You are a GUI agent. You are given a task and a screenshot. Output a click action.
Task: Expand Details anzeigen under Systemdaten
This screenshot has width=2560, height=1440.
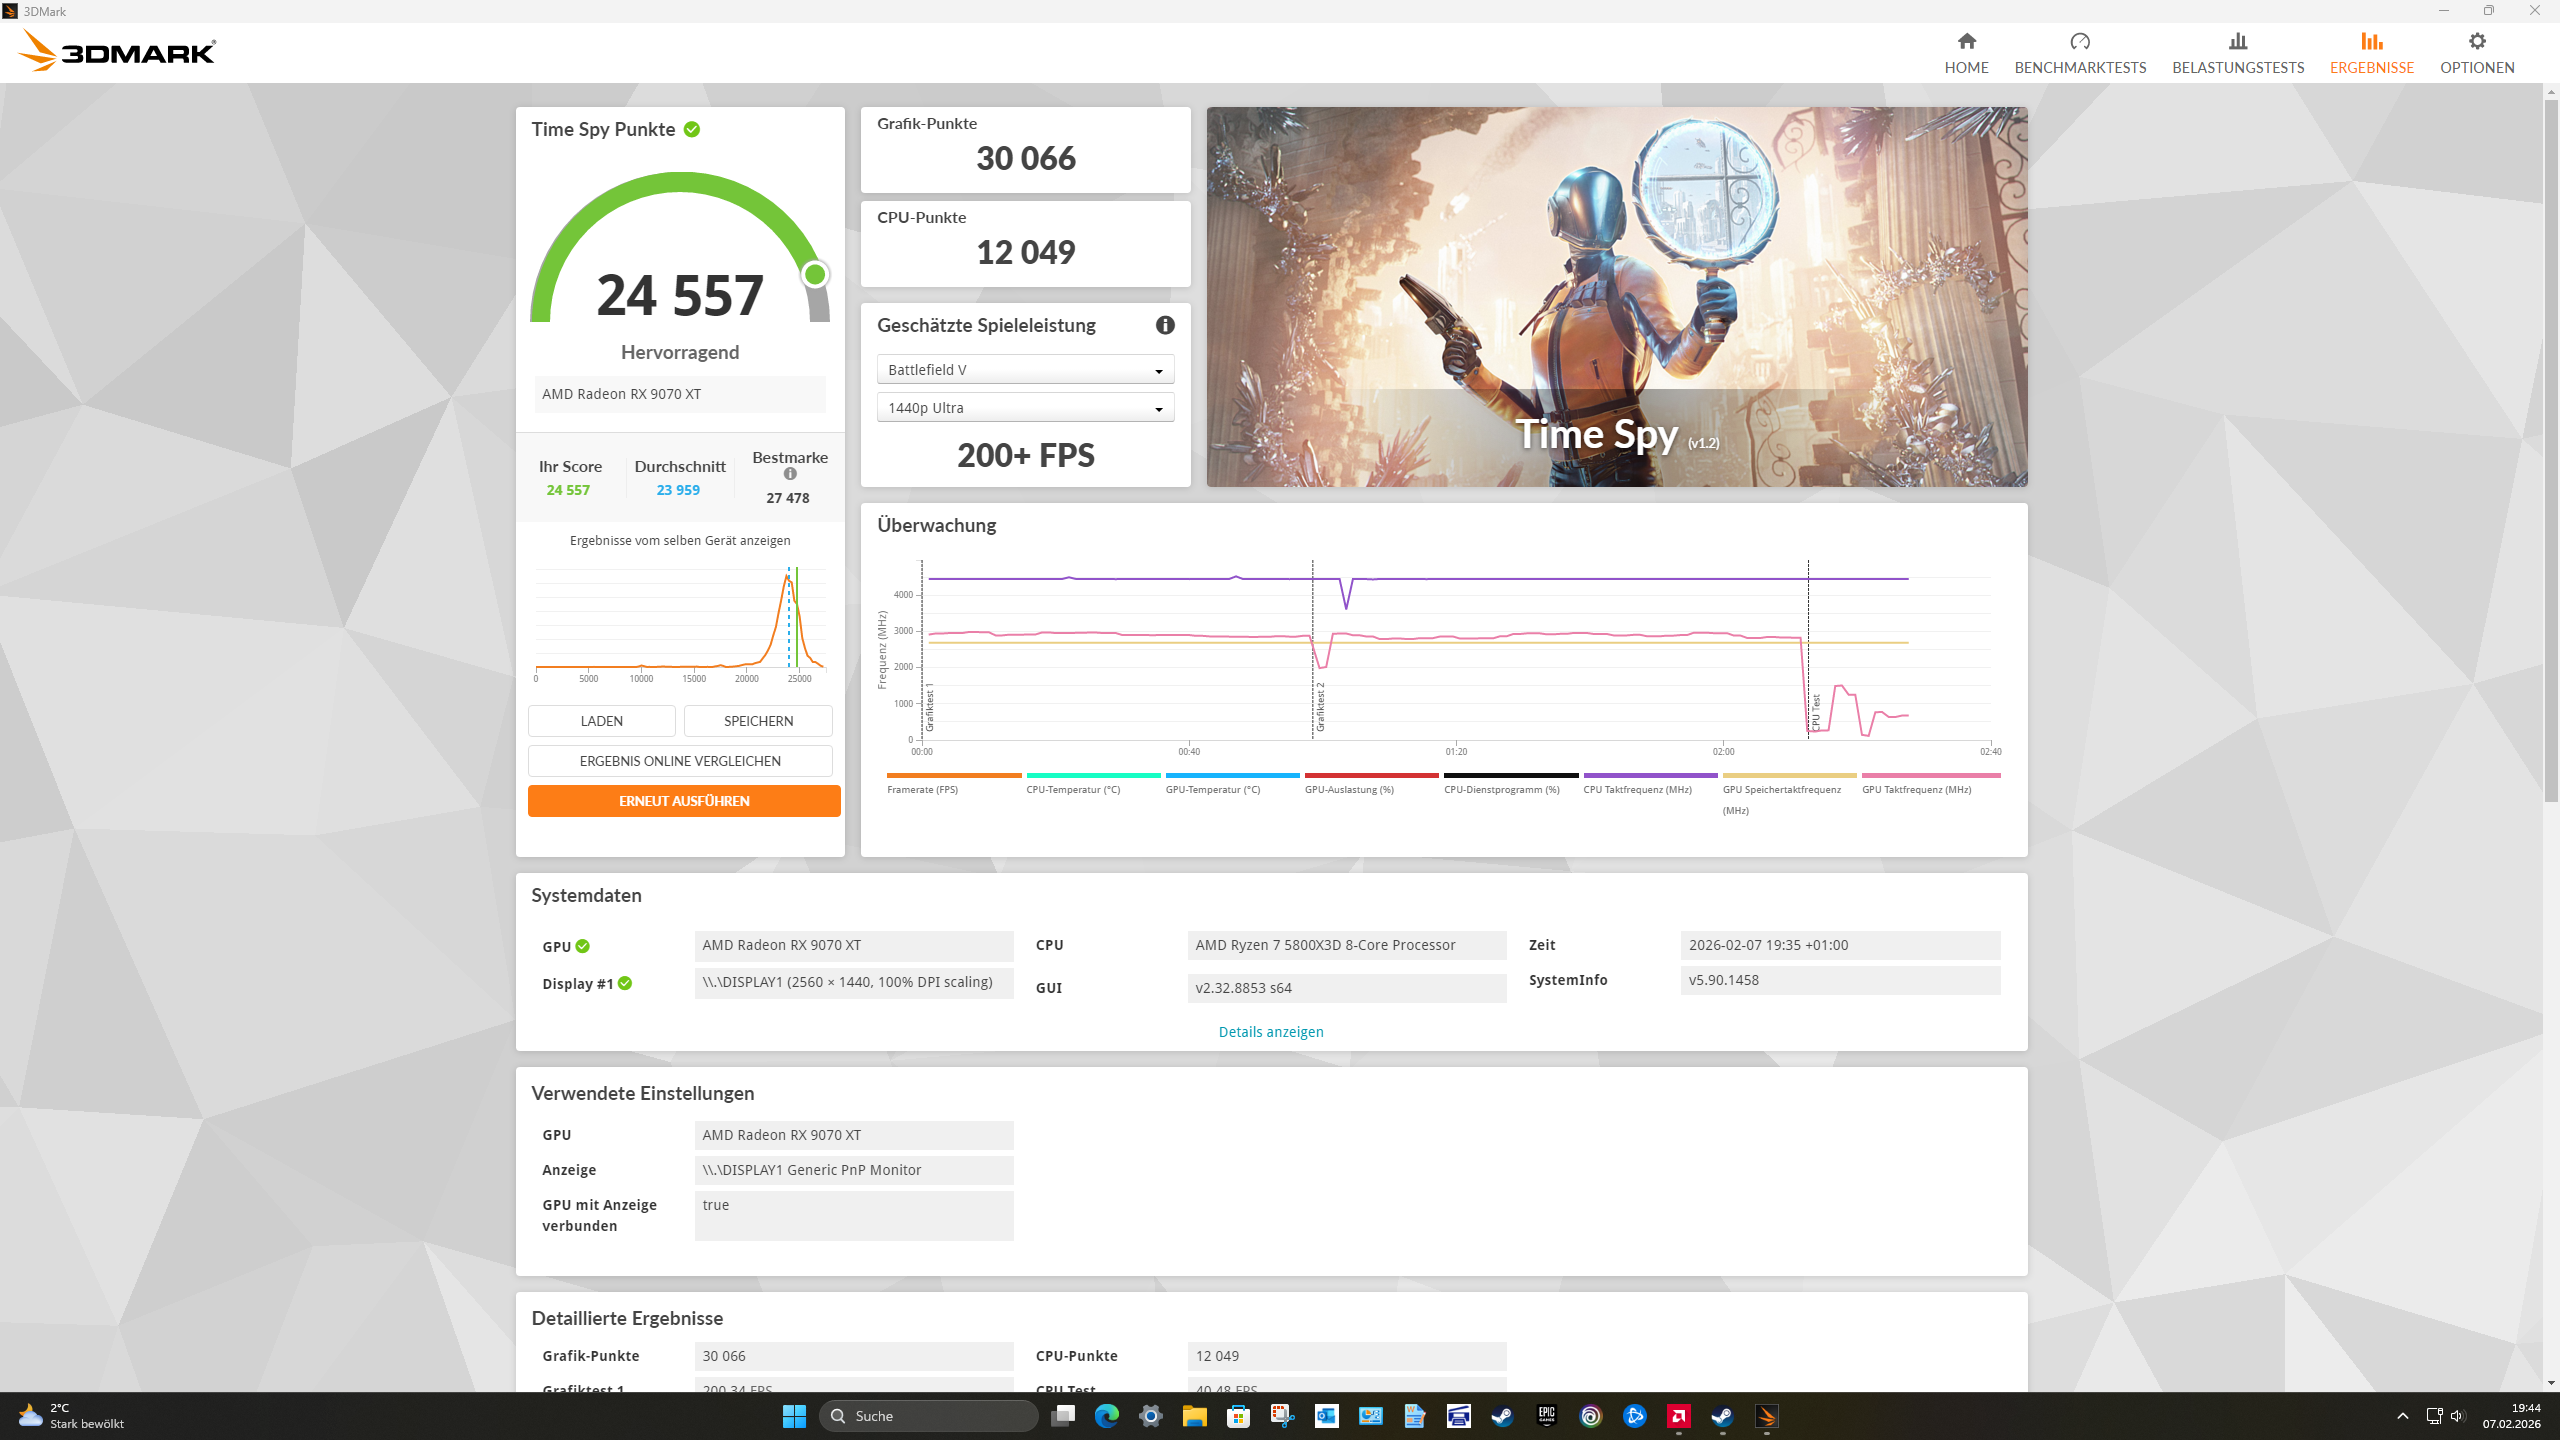click(1270, 1031)
